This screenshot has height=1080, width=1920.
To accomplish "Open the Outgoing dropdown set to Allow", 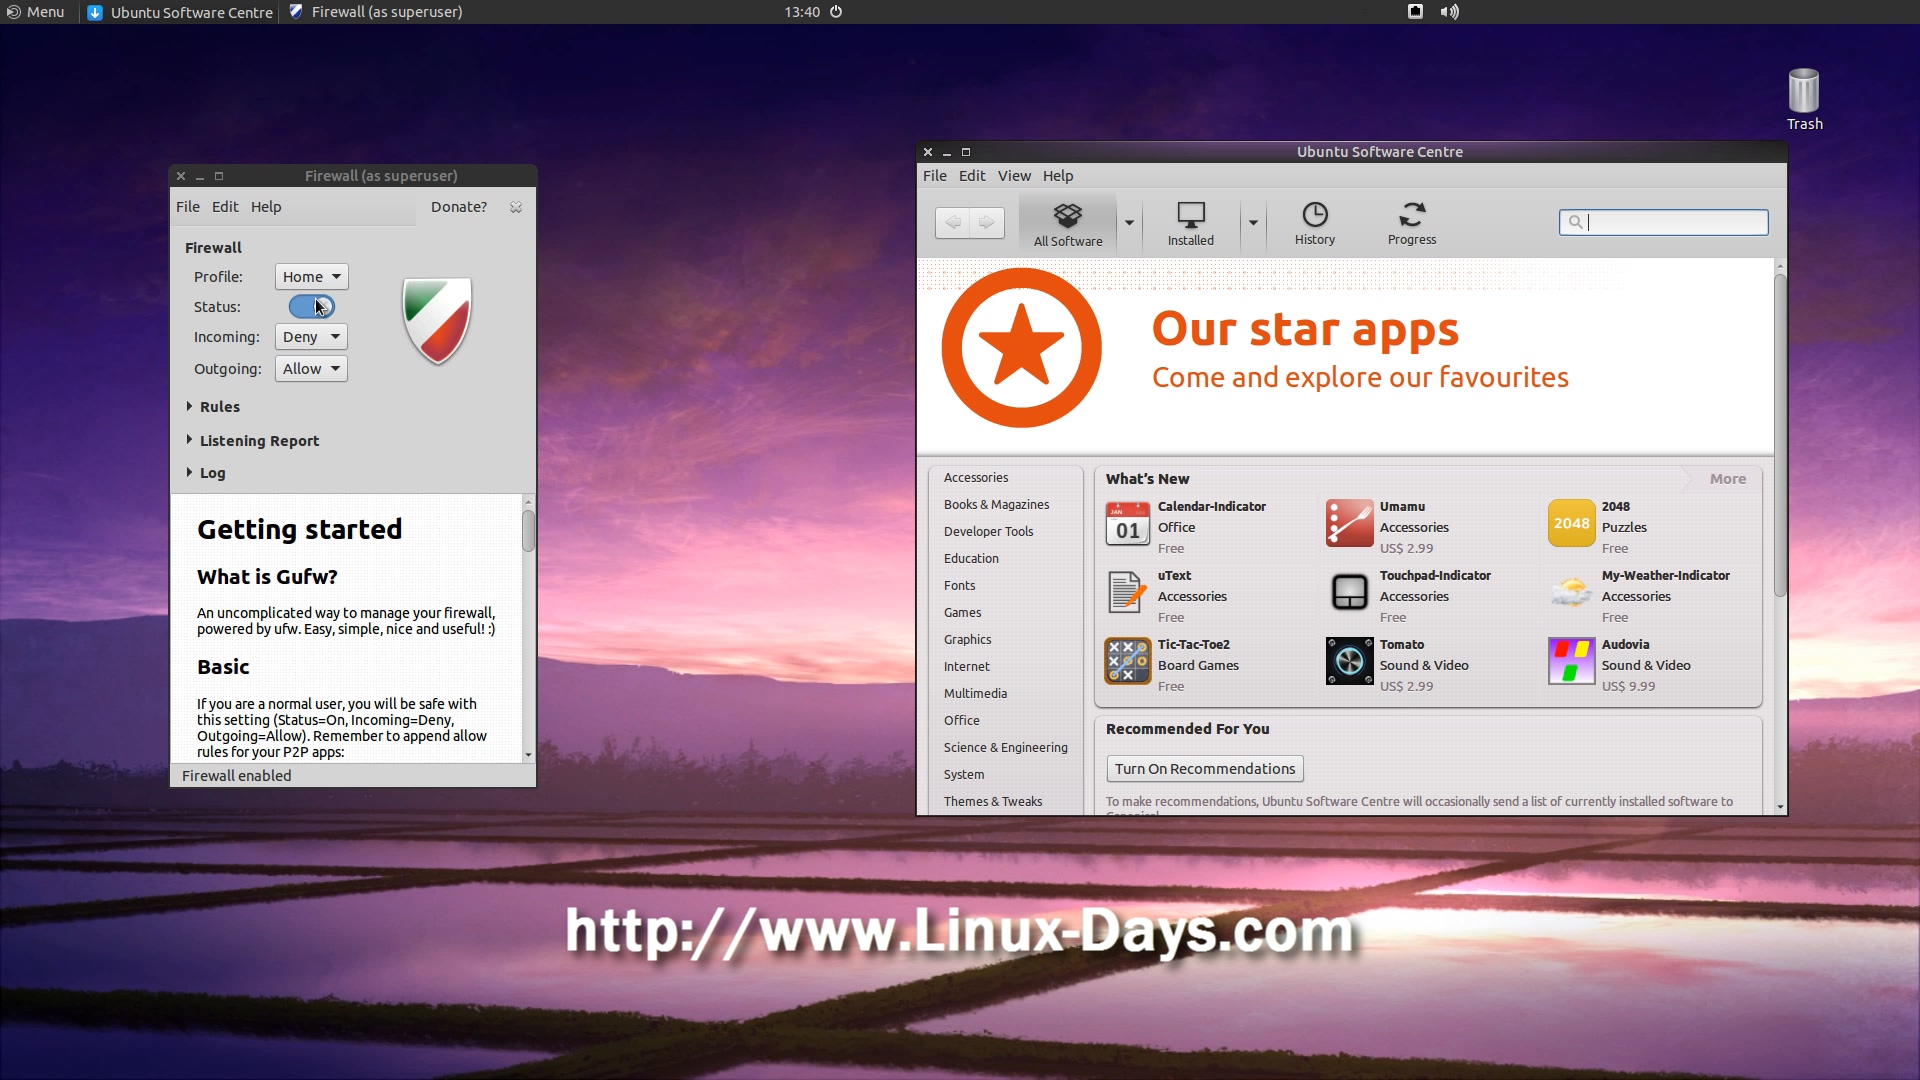I will [x=311, y=369].
